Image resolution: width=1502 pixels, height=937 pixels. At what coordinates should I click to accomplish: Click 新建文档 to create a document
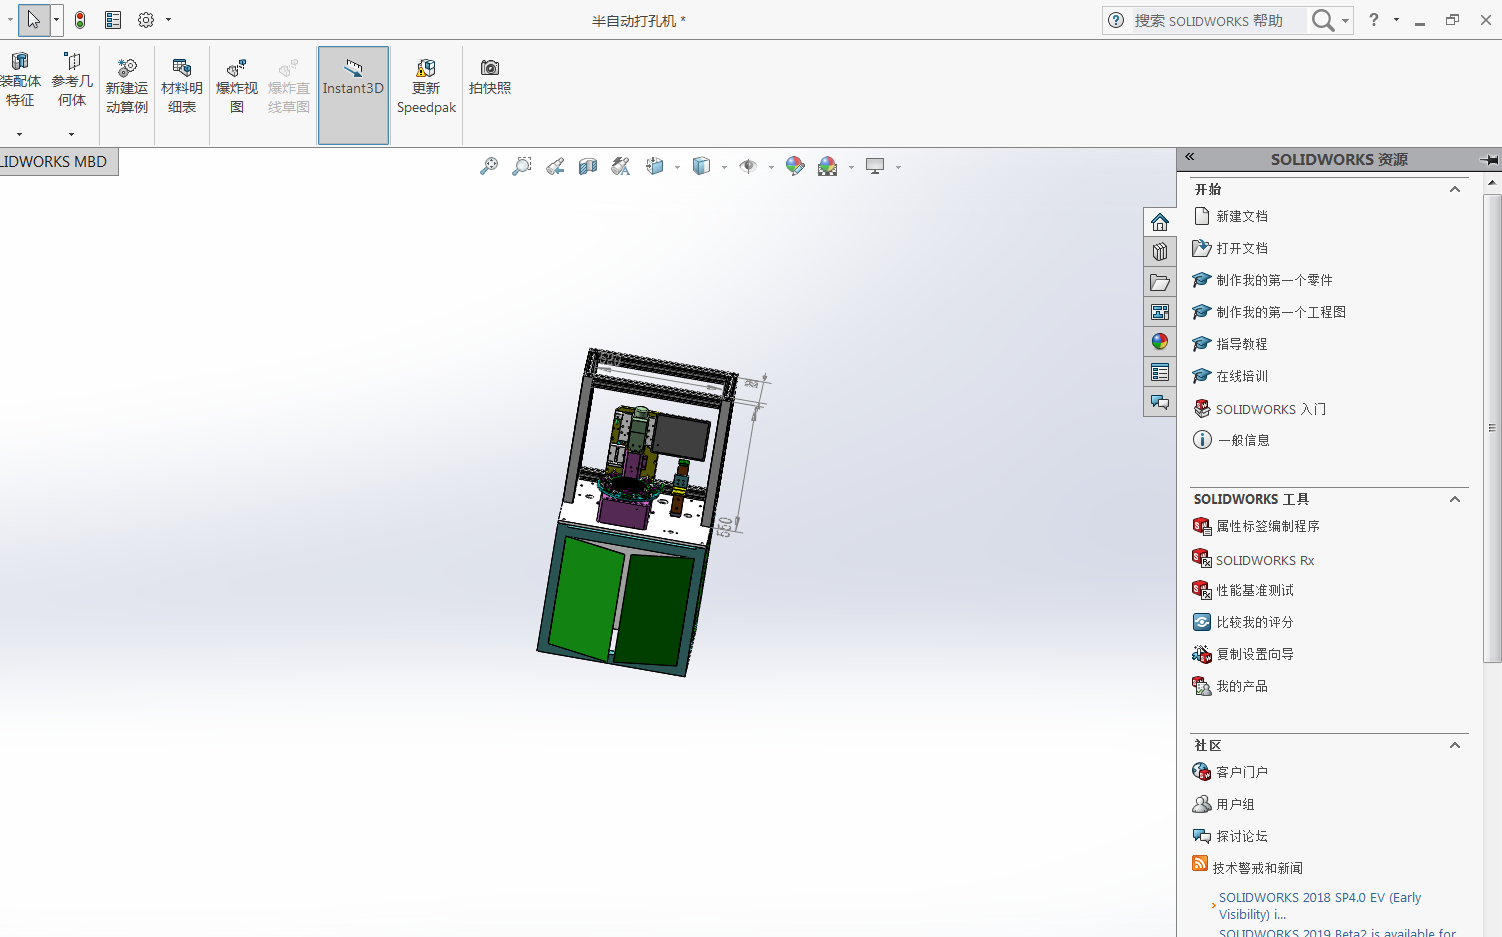[x=1242, y=216]
